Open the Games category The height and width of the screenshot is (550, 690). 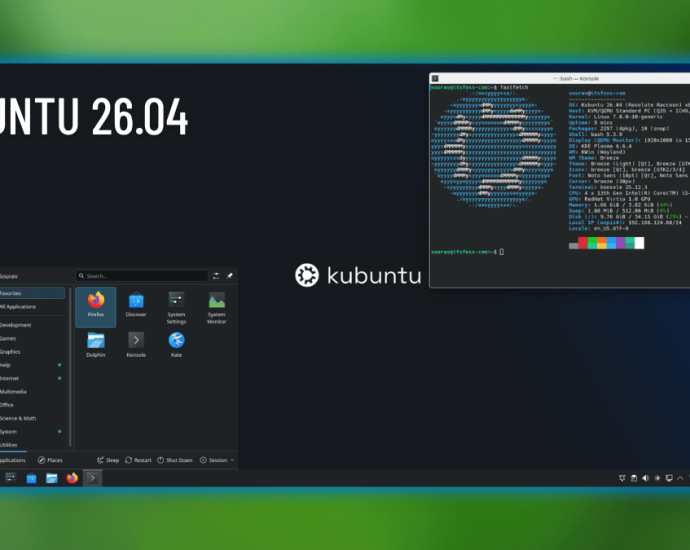click(x=32, y=338)
